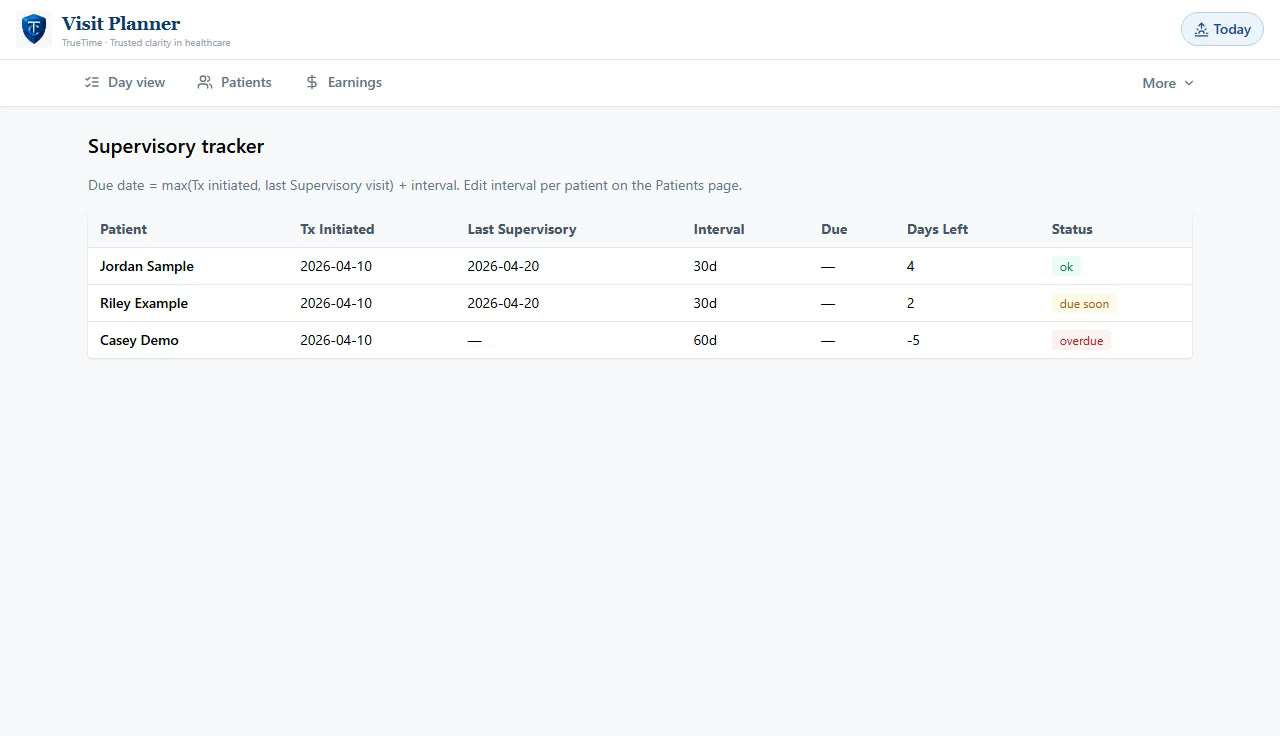Select patient Riley Example
The height and width of the screenshot is (736, 1280).
[144, 303]
